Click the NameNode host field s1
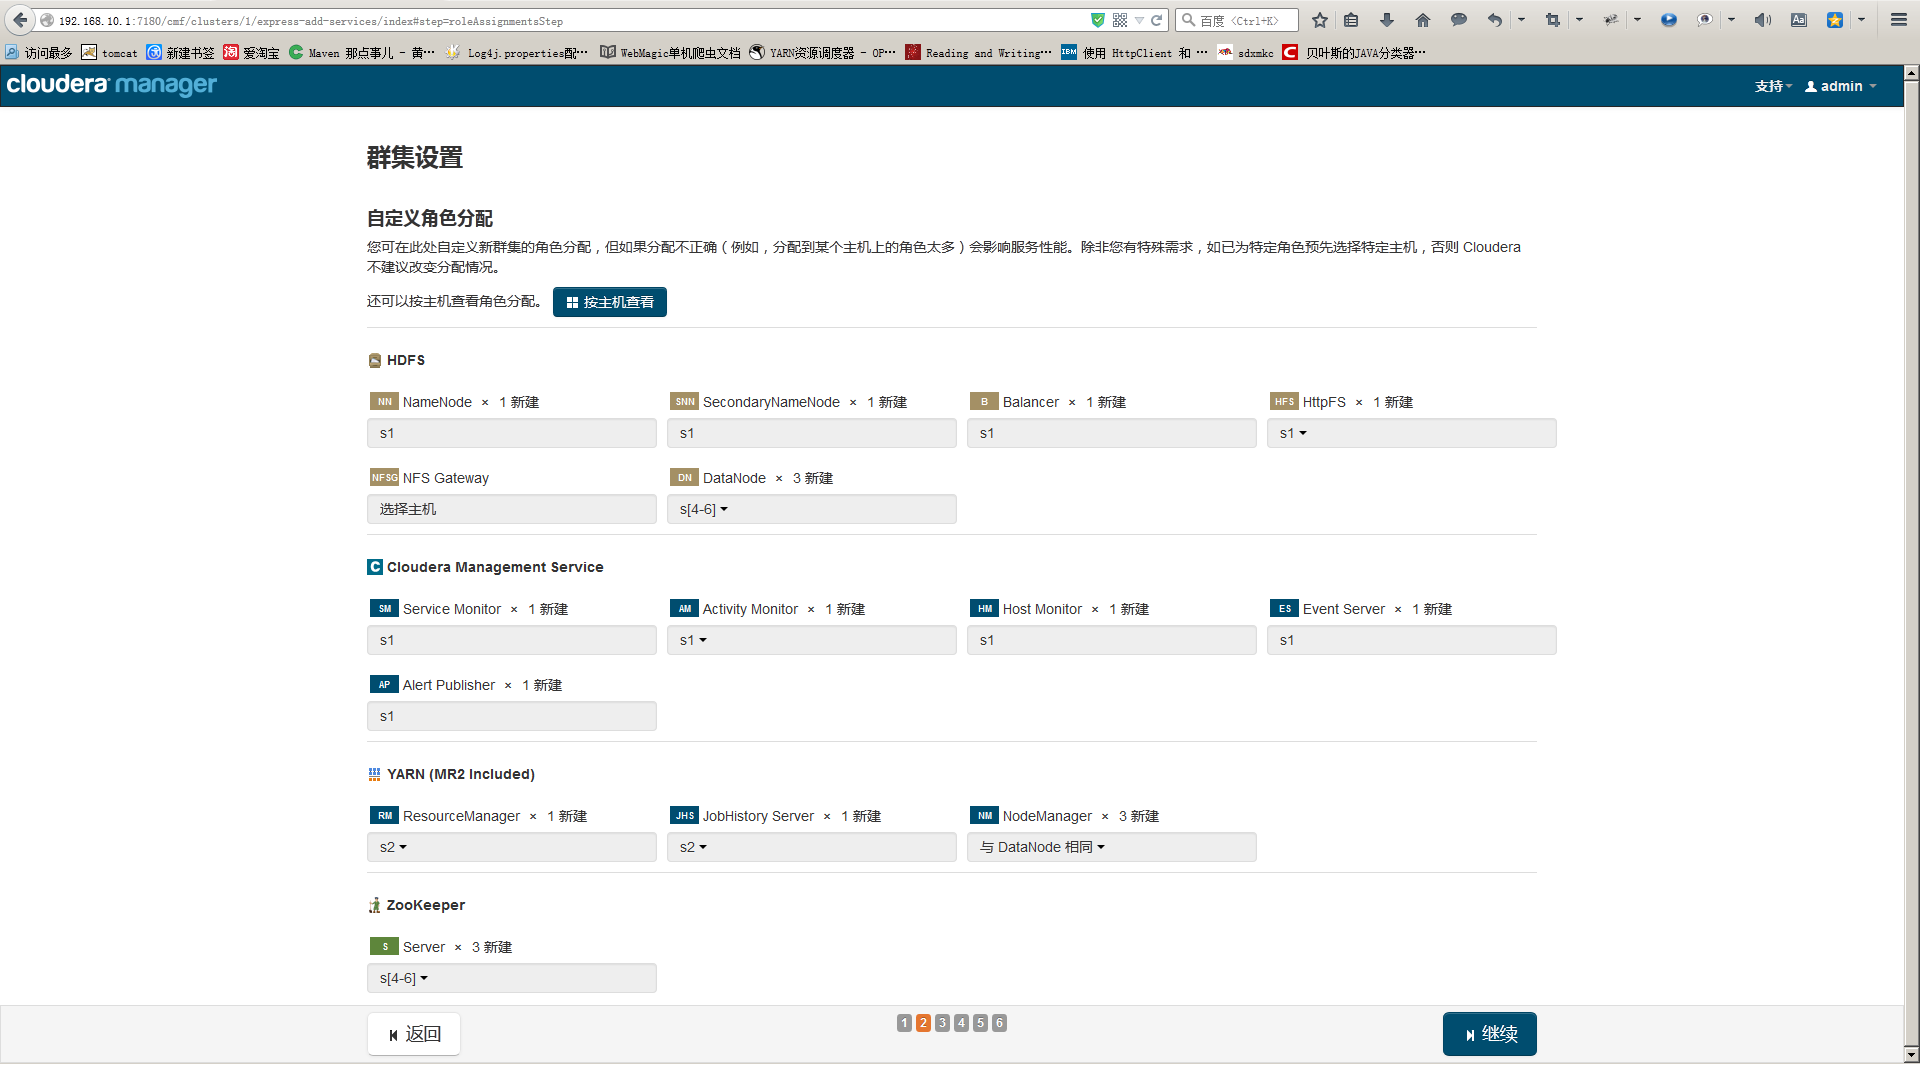This screenshot has height=1065, width=1920. coord(511,433)
